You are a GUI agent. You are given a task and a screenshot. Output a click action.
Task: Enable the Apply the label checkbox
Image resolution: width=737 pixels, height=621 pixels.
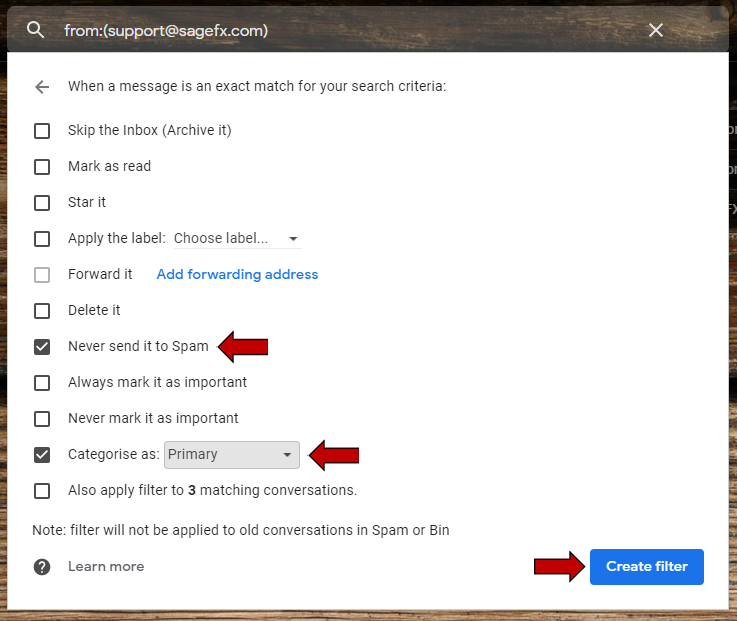(42, 239)
